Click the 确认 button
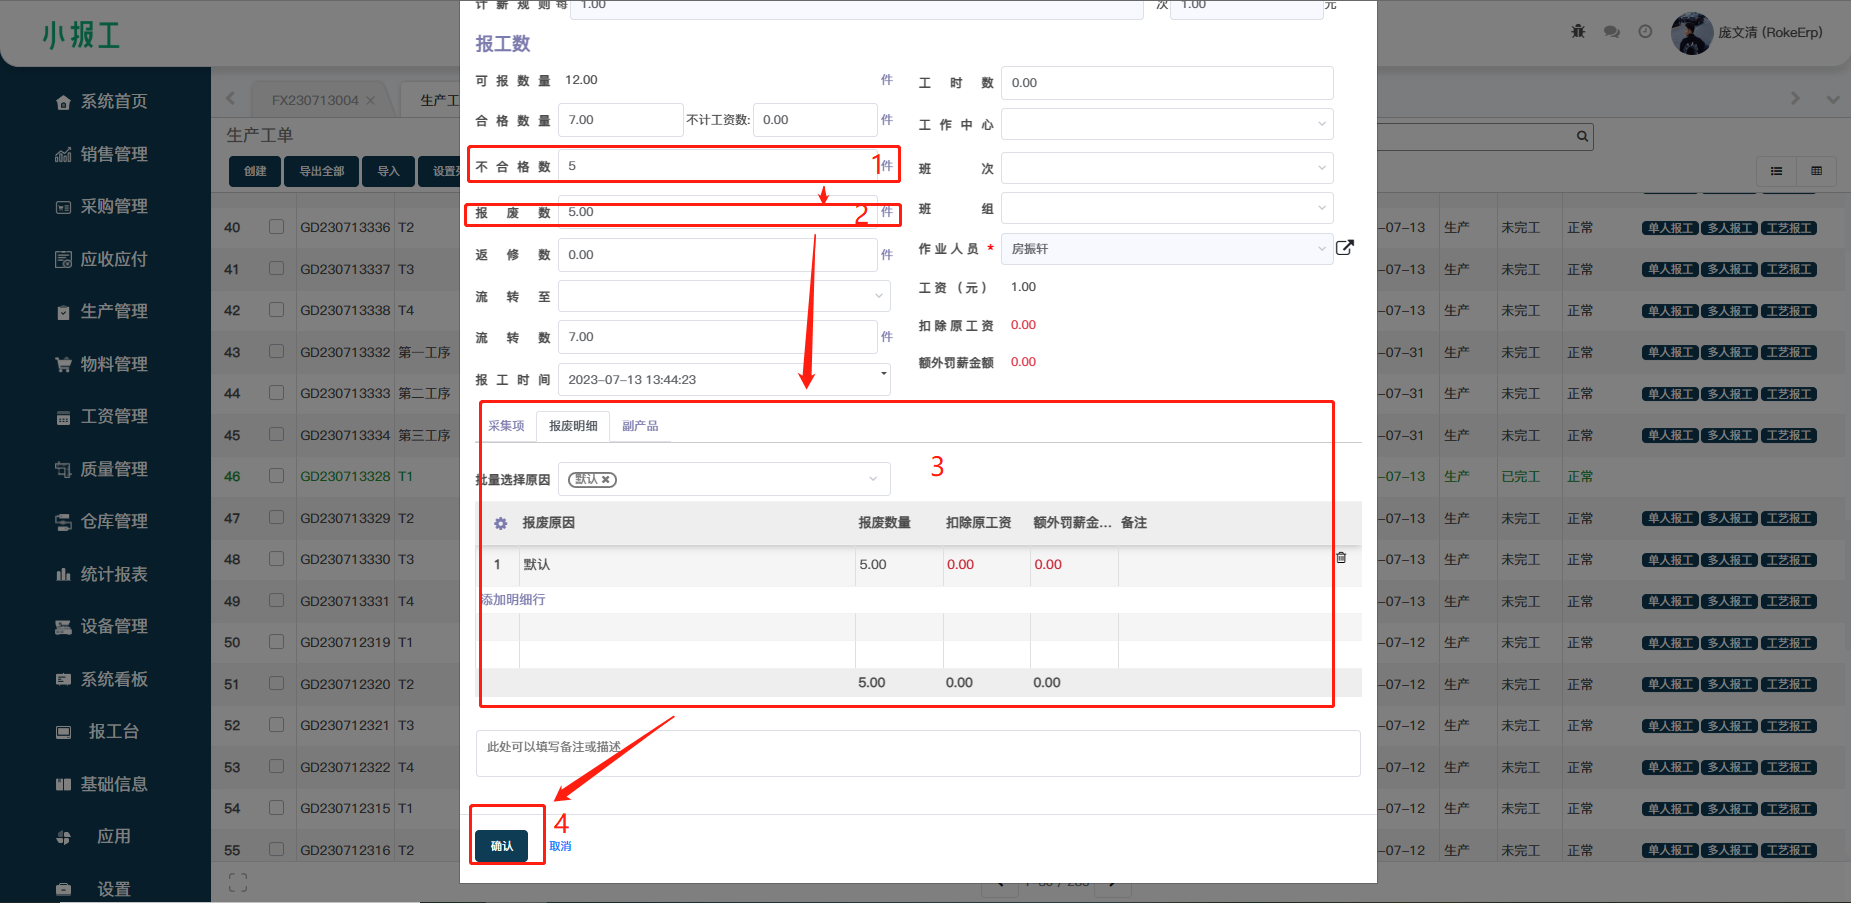Screen dimensions: 1851x903 coord(501,846)
